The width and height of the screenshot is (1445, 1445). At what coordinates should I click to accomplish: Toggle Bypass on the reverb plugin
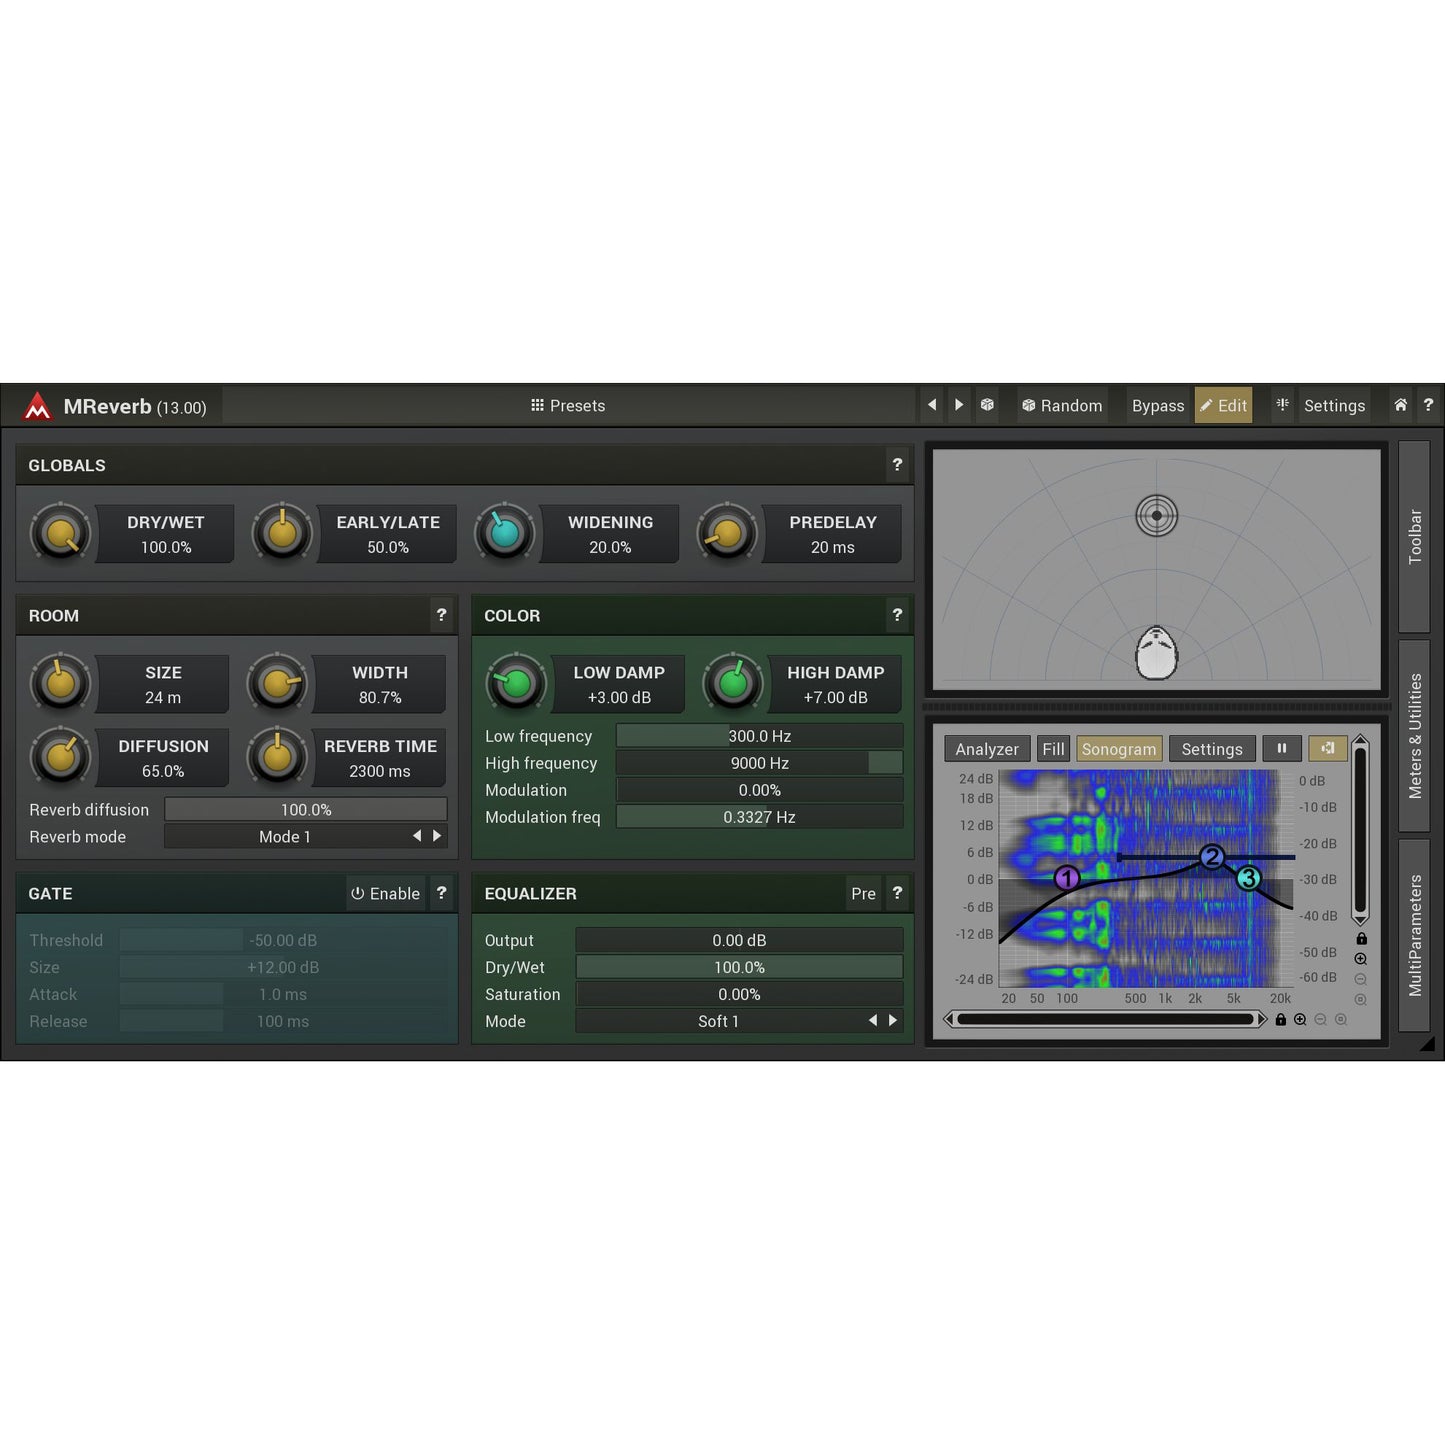click(x=1157, y=405)
